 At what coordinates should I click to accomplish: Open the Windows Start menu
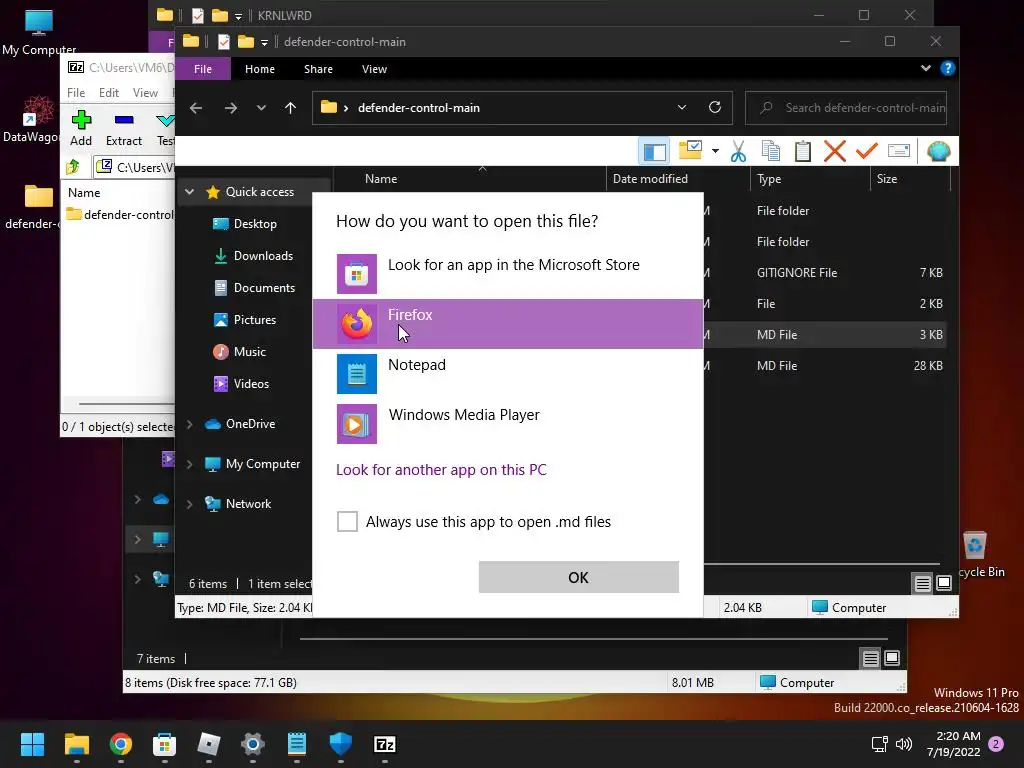(x=32, y=744)
